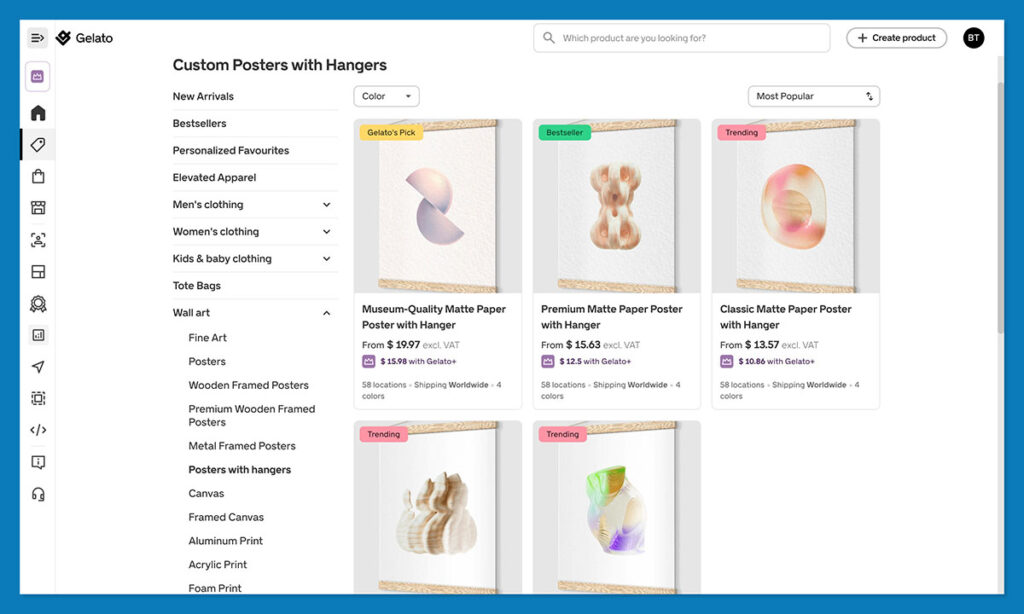Click the code brackets developer icon
Viewport: 1024px width, 614px height.
coord(38,430)
